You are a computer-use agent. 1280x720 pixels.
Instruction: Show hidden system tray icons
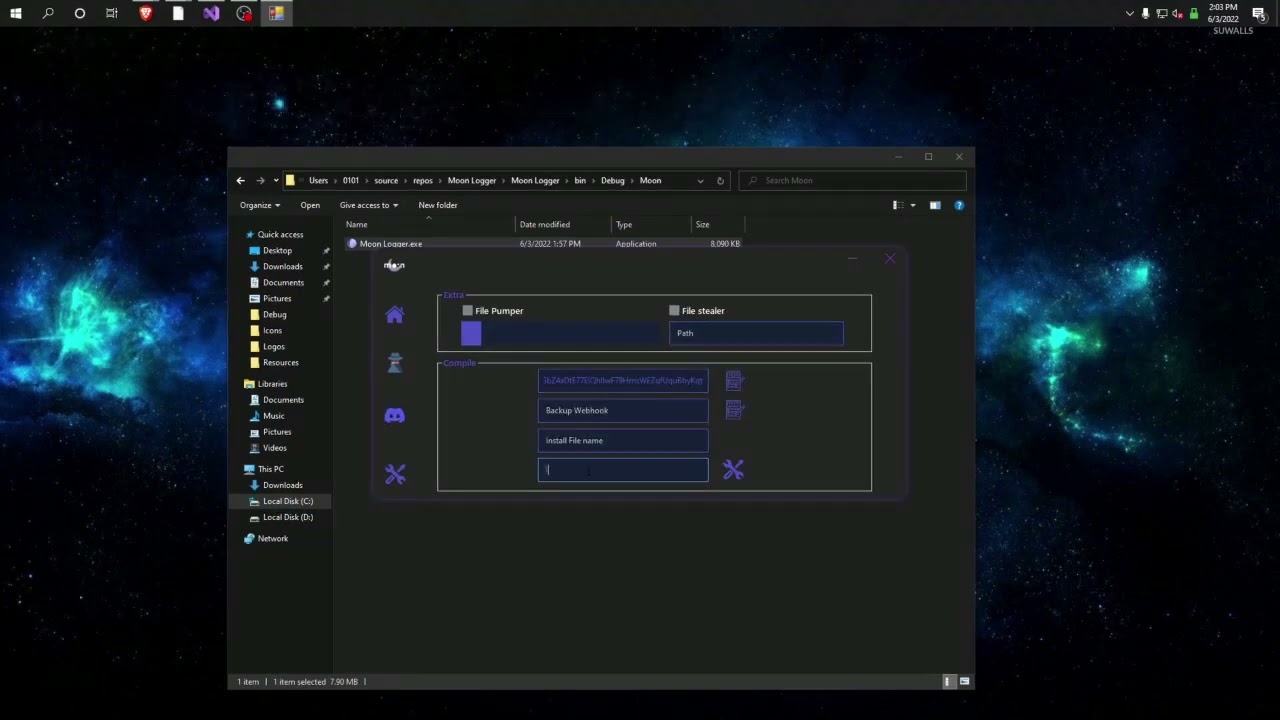pyautogui.click(x=1130, y=14)
